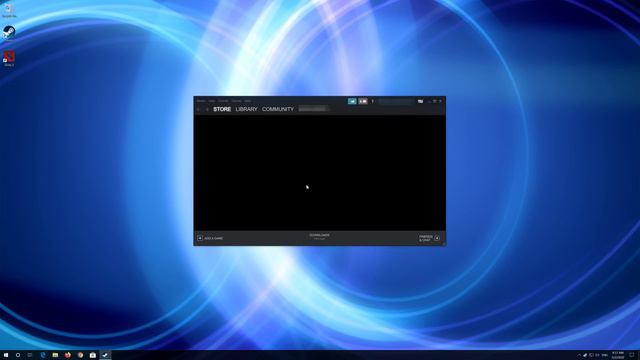Click the notification alert exclamation icon
Viewport: 640px width, 360px height.
click(x=373, y=101)
